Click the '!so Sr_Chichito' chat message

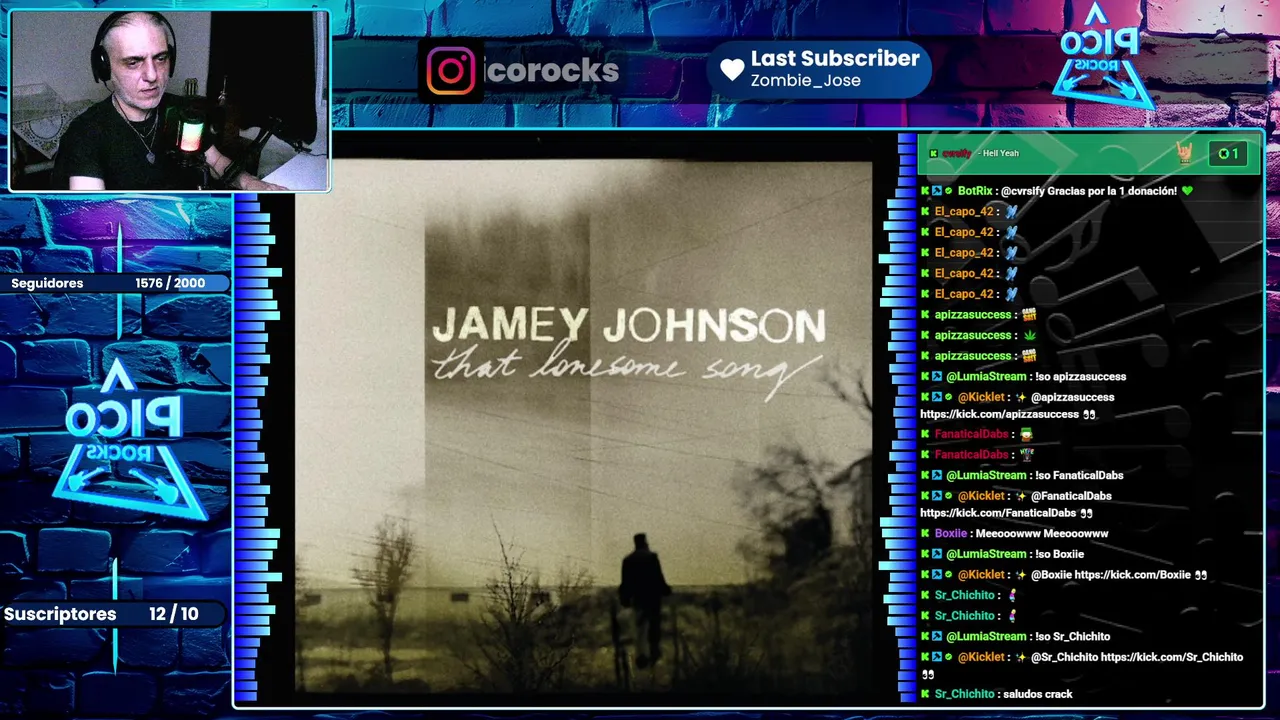(x=1072, y=637)
